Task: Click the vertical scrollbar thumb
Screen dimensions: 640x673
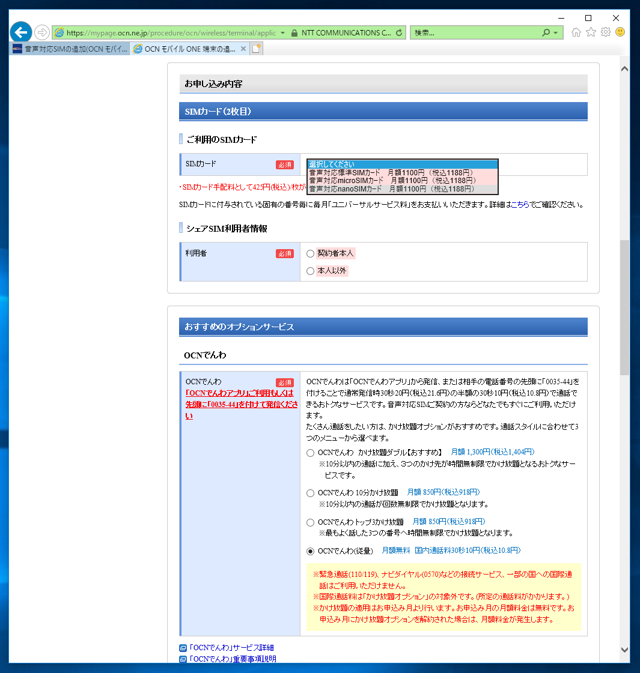Action: pyautogui.click(x=625, y=307)
